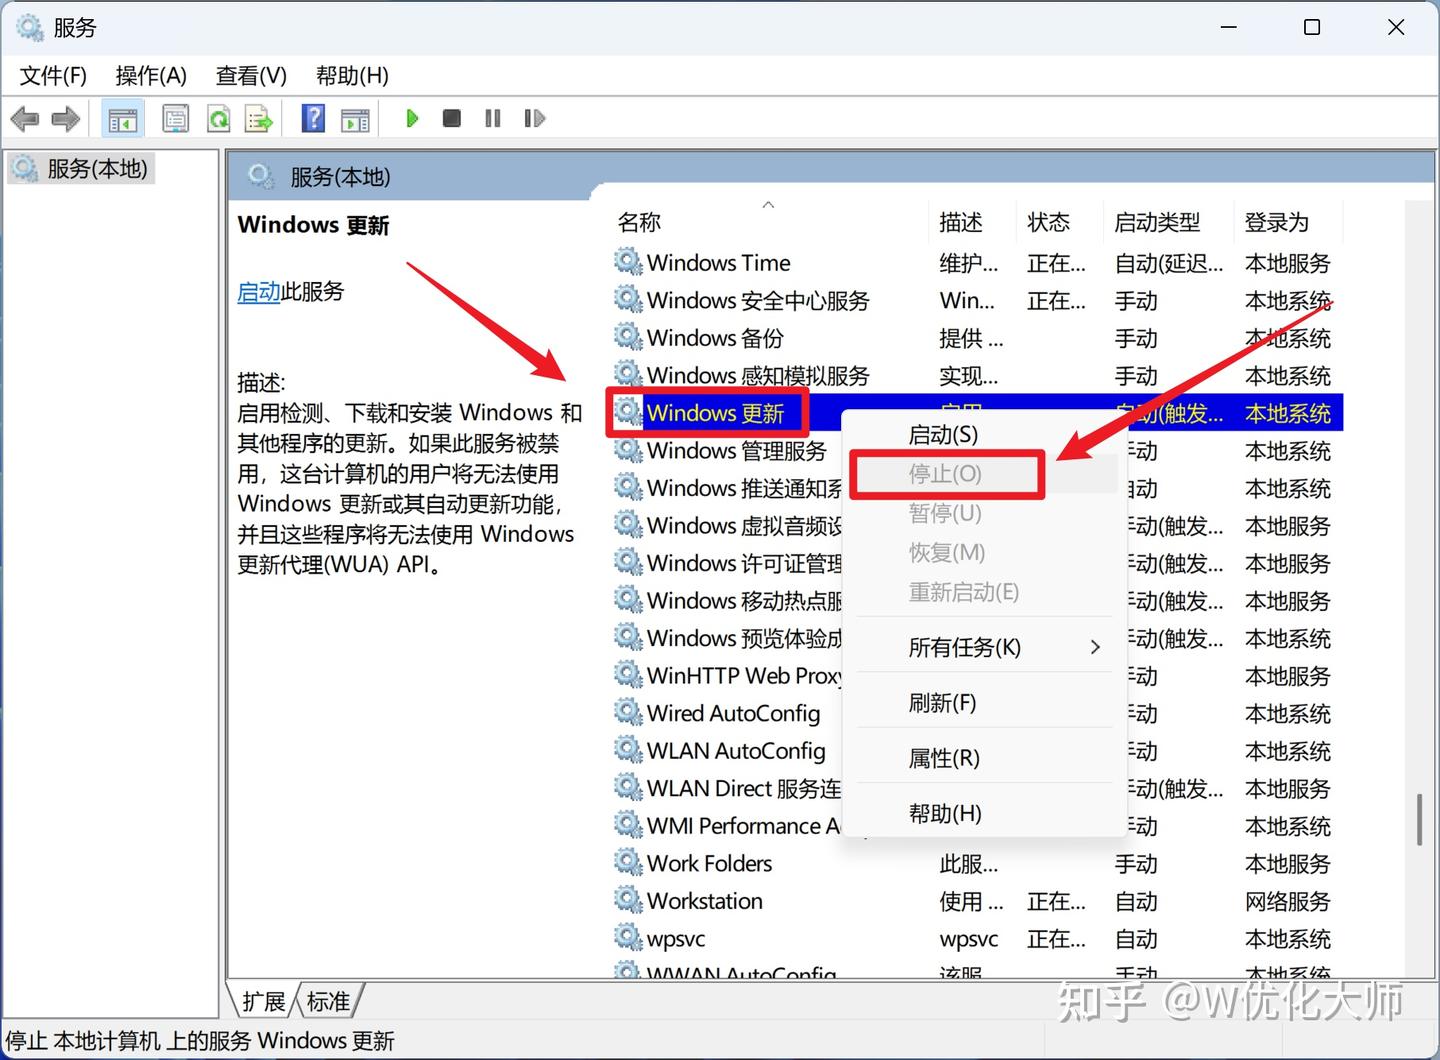The height and width of the screenshot is (1060, 1440).
Task: Click the Restart Service toolbar icon
Action: click(535, 119)
